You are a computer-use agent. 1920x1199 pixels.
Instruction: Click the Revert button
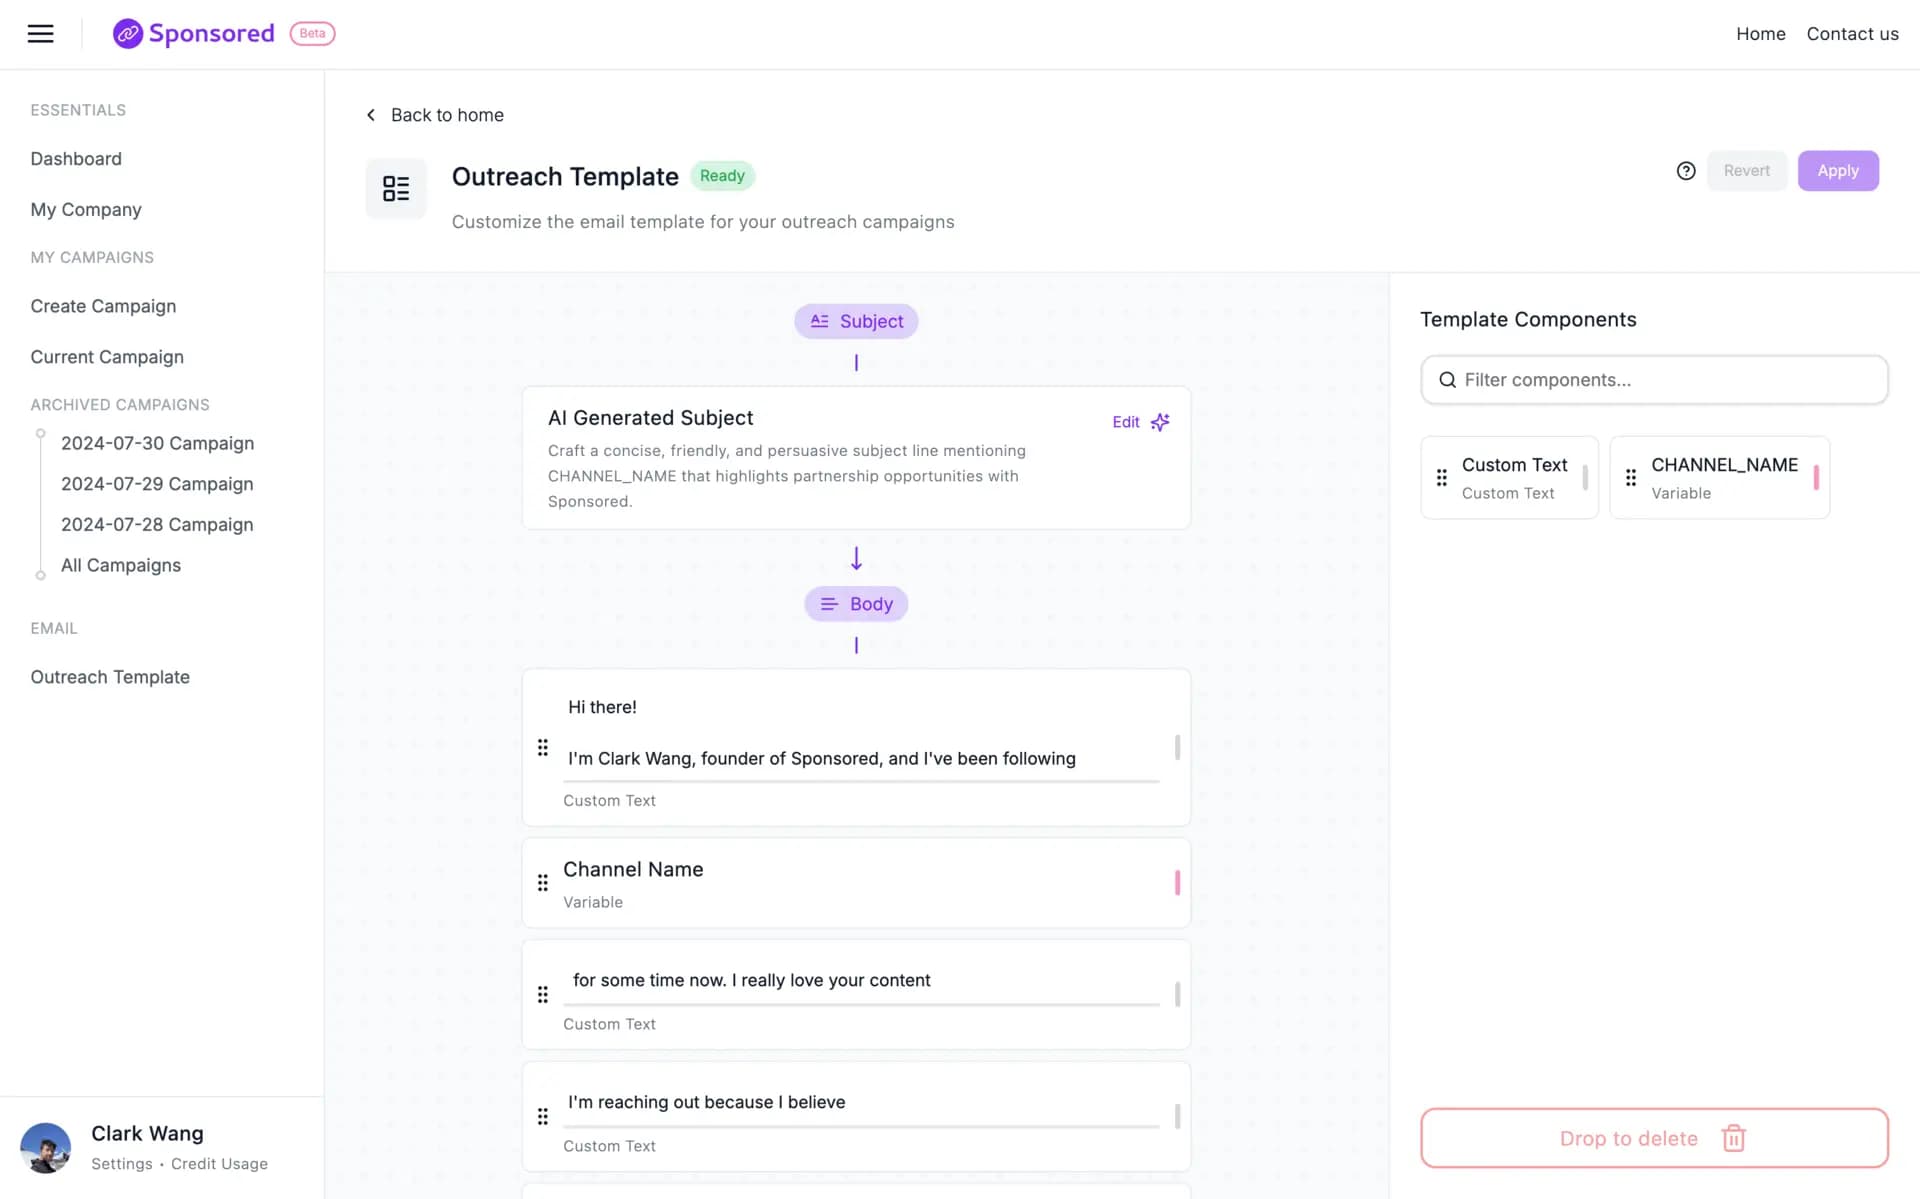click(1747, 170)
